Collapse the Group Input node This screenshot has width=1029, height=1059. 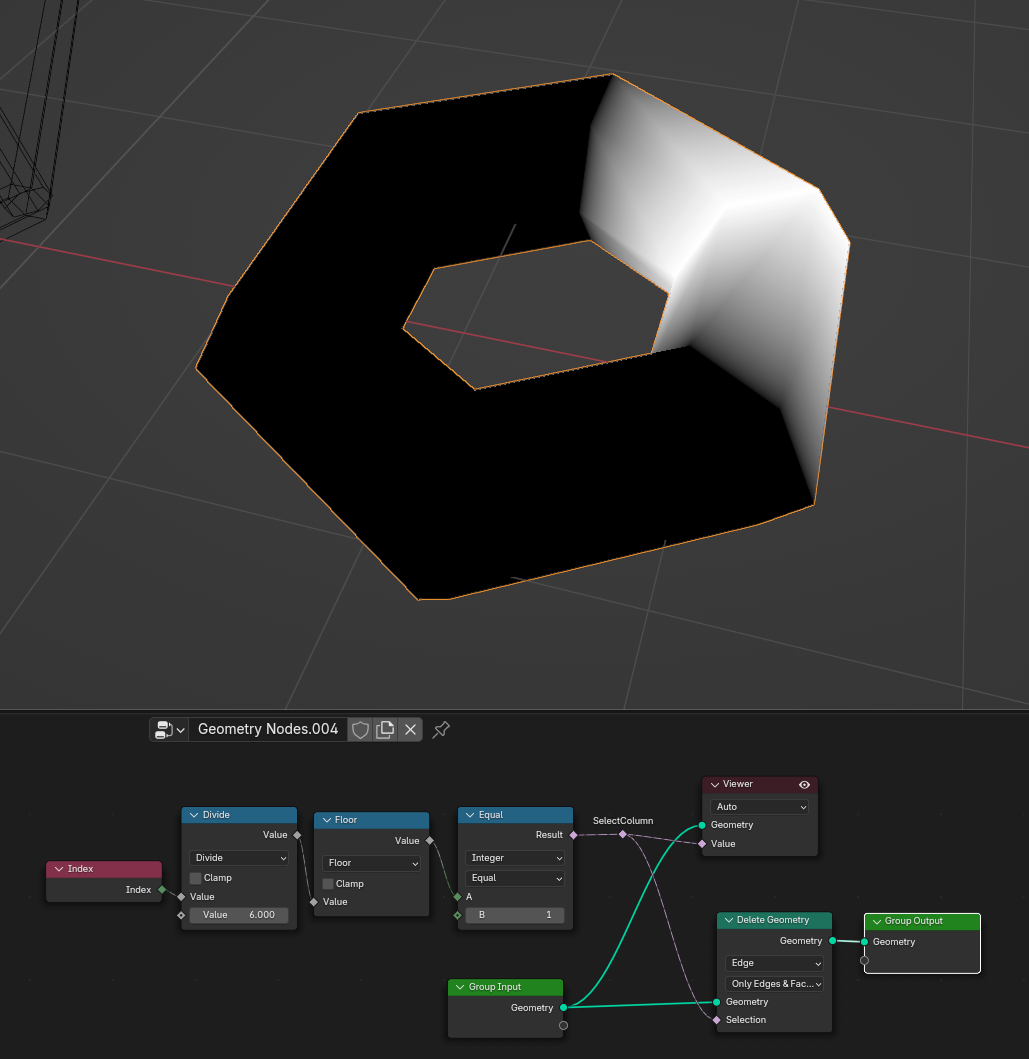point(460,987)
